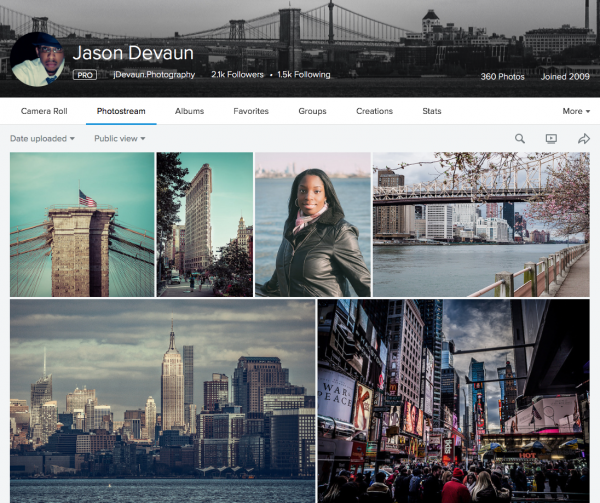600x503 pixels.
Task: Click the Joined 2009 text
Action: [x=565, y=77]
